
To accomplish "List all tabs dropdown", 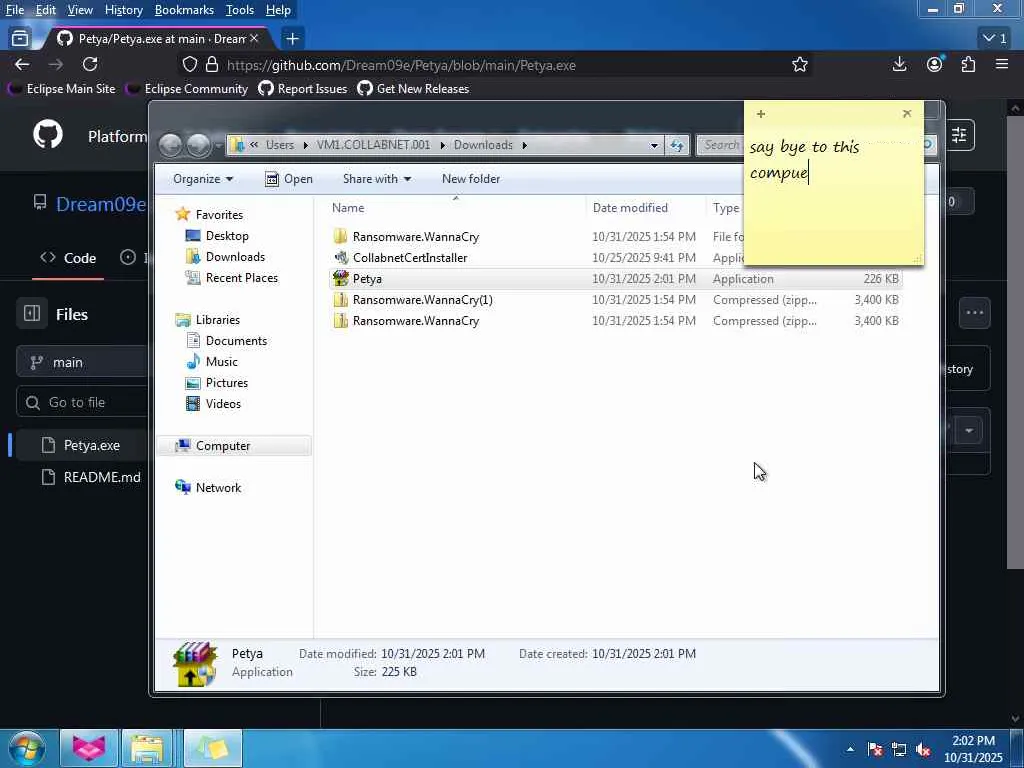I will click(995, 39).
